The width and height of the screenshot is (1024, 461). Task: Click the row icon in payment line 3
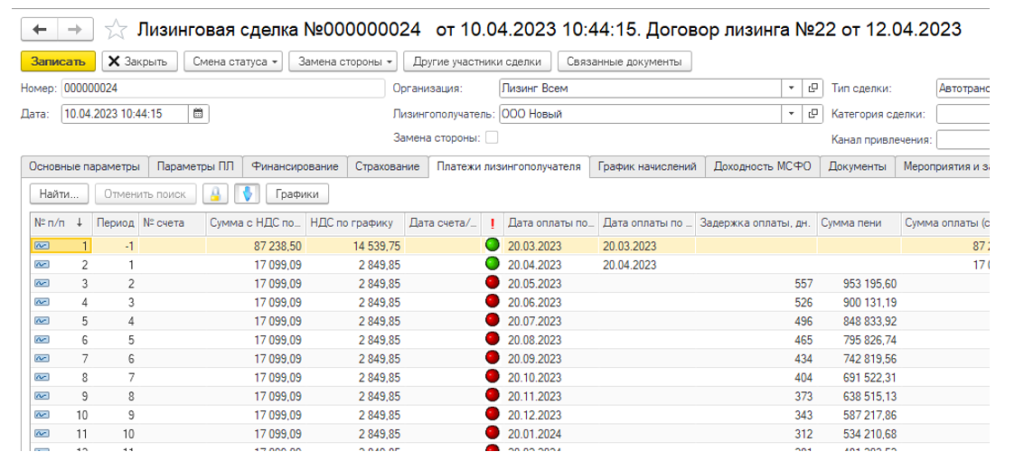click(x=42, y=284)
